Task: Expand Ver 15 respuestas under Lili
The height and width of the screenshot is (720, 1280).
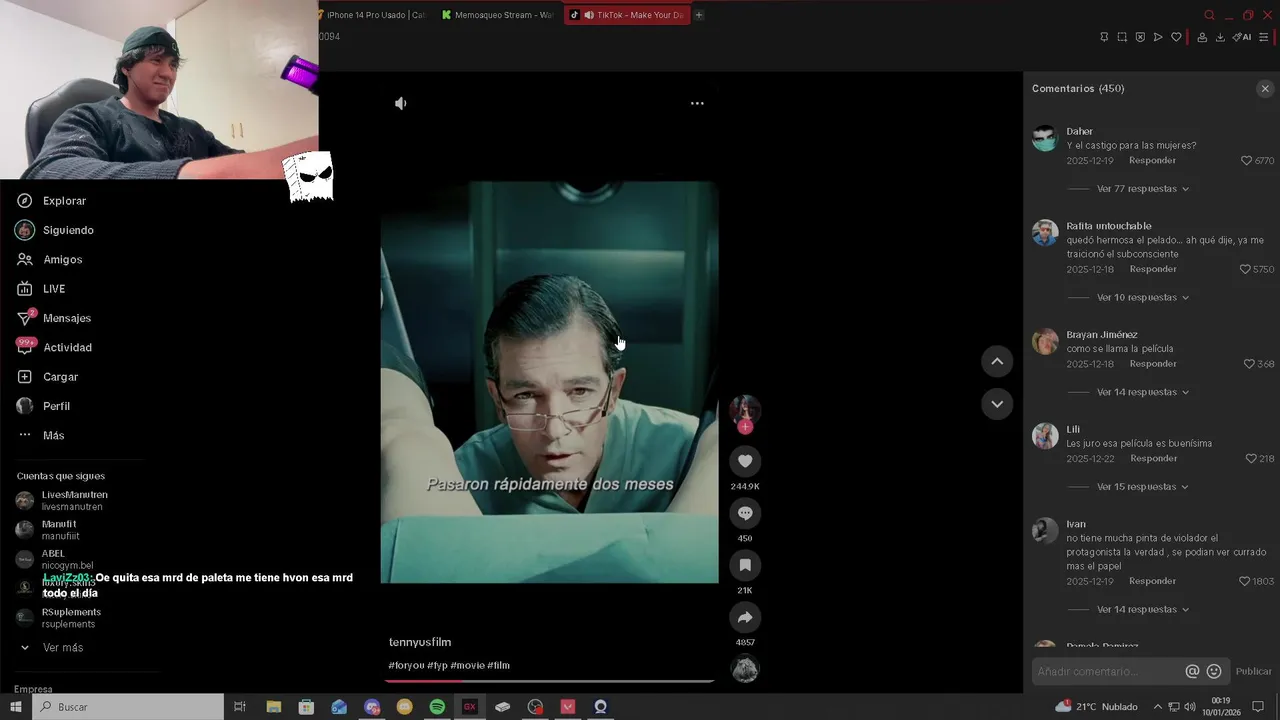Action: pyautogui.click(x=1143, y=487)
